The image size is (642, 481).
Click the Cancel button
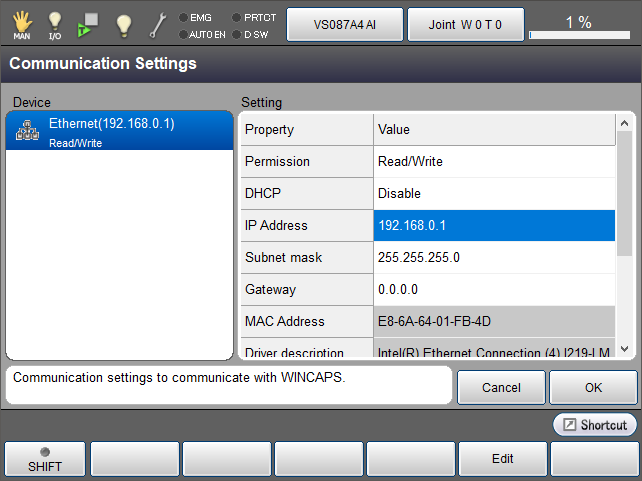(501, 387)
